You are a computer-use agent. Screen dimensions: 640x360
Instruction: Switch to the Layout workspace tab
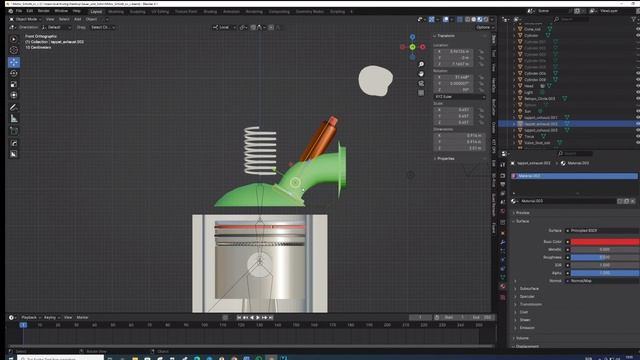coord(96,12)
